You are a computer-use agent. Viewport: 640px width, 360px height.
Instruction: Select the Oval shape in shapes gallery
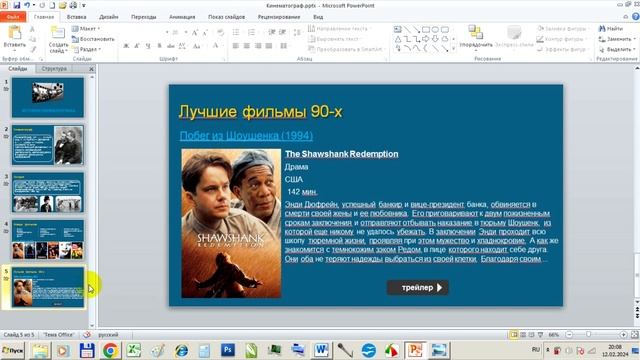[x=435, y=29]
